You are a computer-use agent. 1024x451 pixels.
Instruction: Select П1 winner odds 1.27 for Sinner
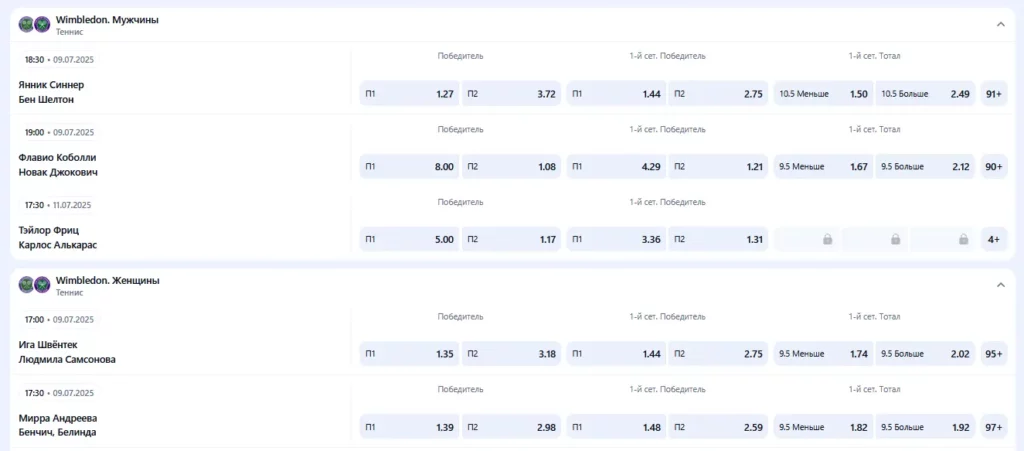point(409,94)
